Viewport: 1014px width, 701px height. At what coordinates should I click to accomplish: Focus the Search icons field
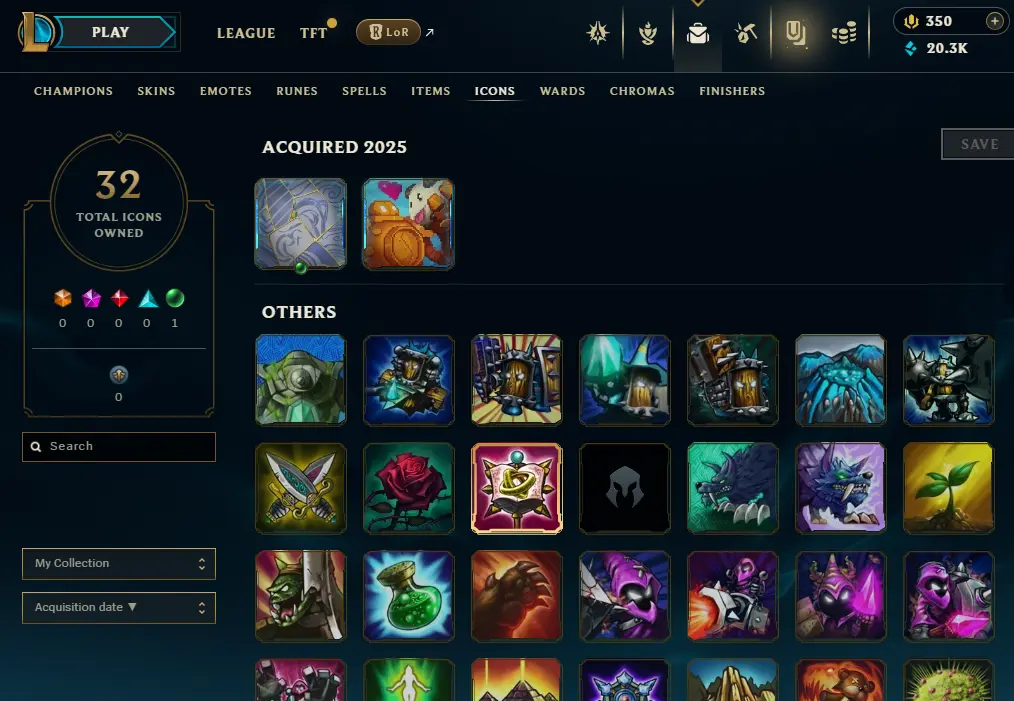click(119, 447)
